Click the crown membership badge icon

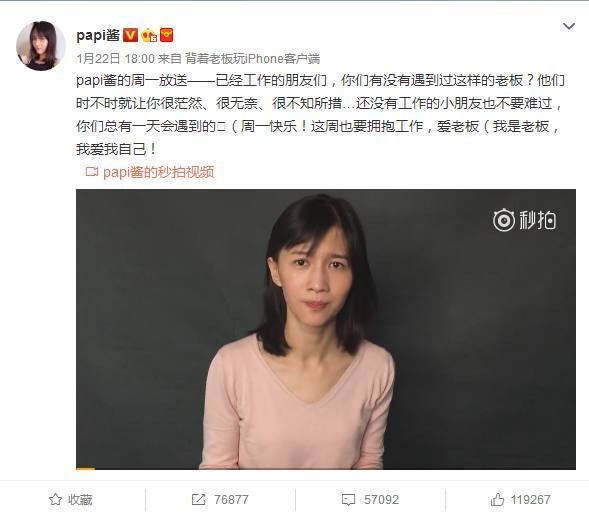(149, 35)
